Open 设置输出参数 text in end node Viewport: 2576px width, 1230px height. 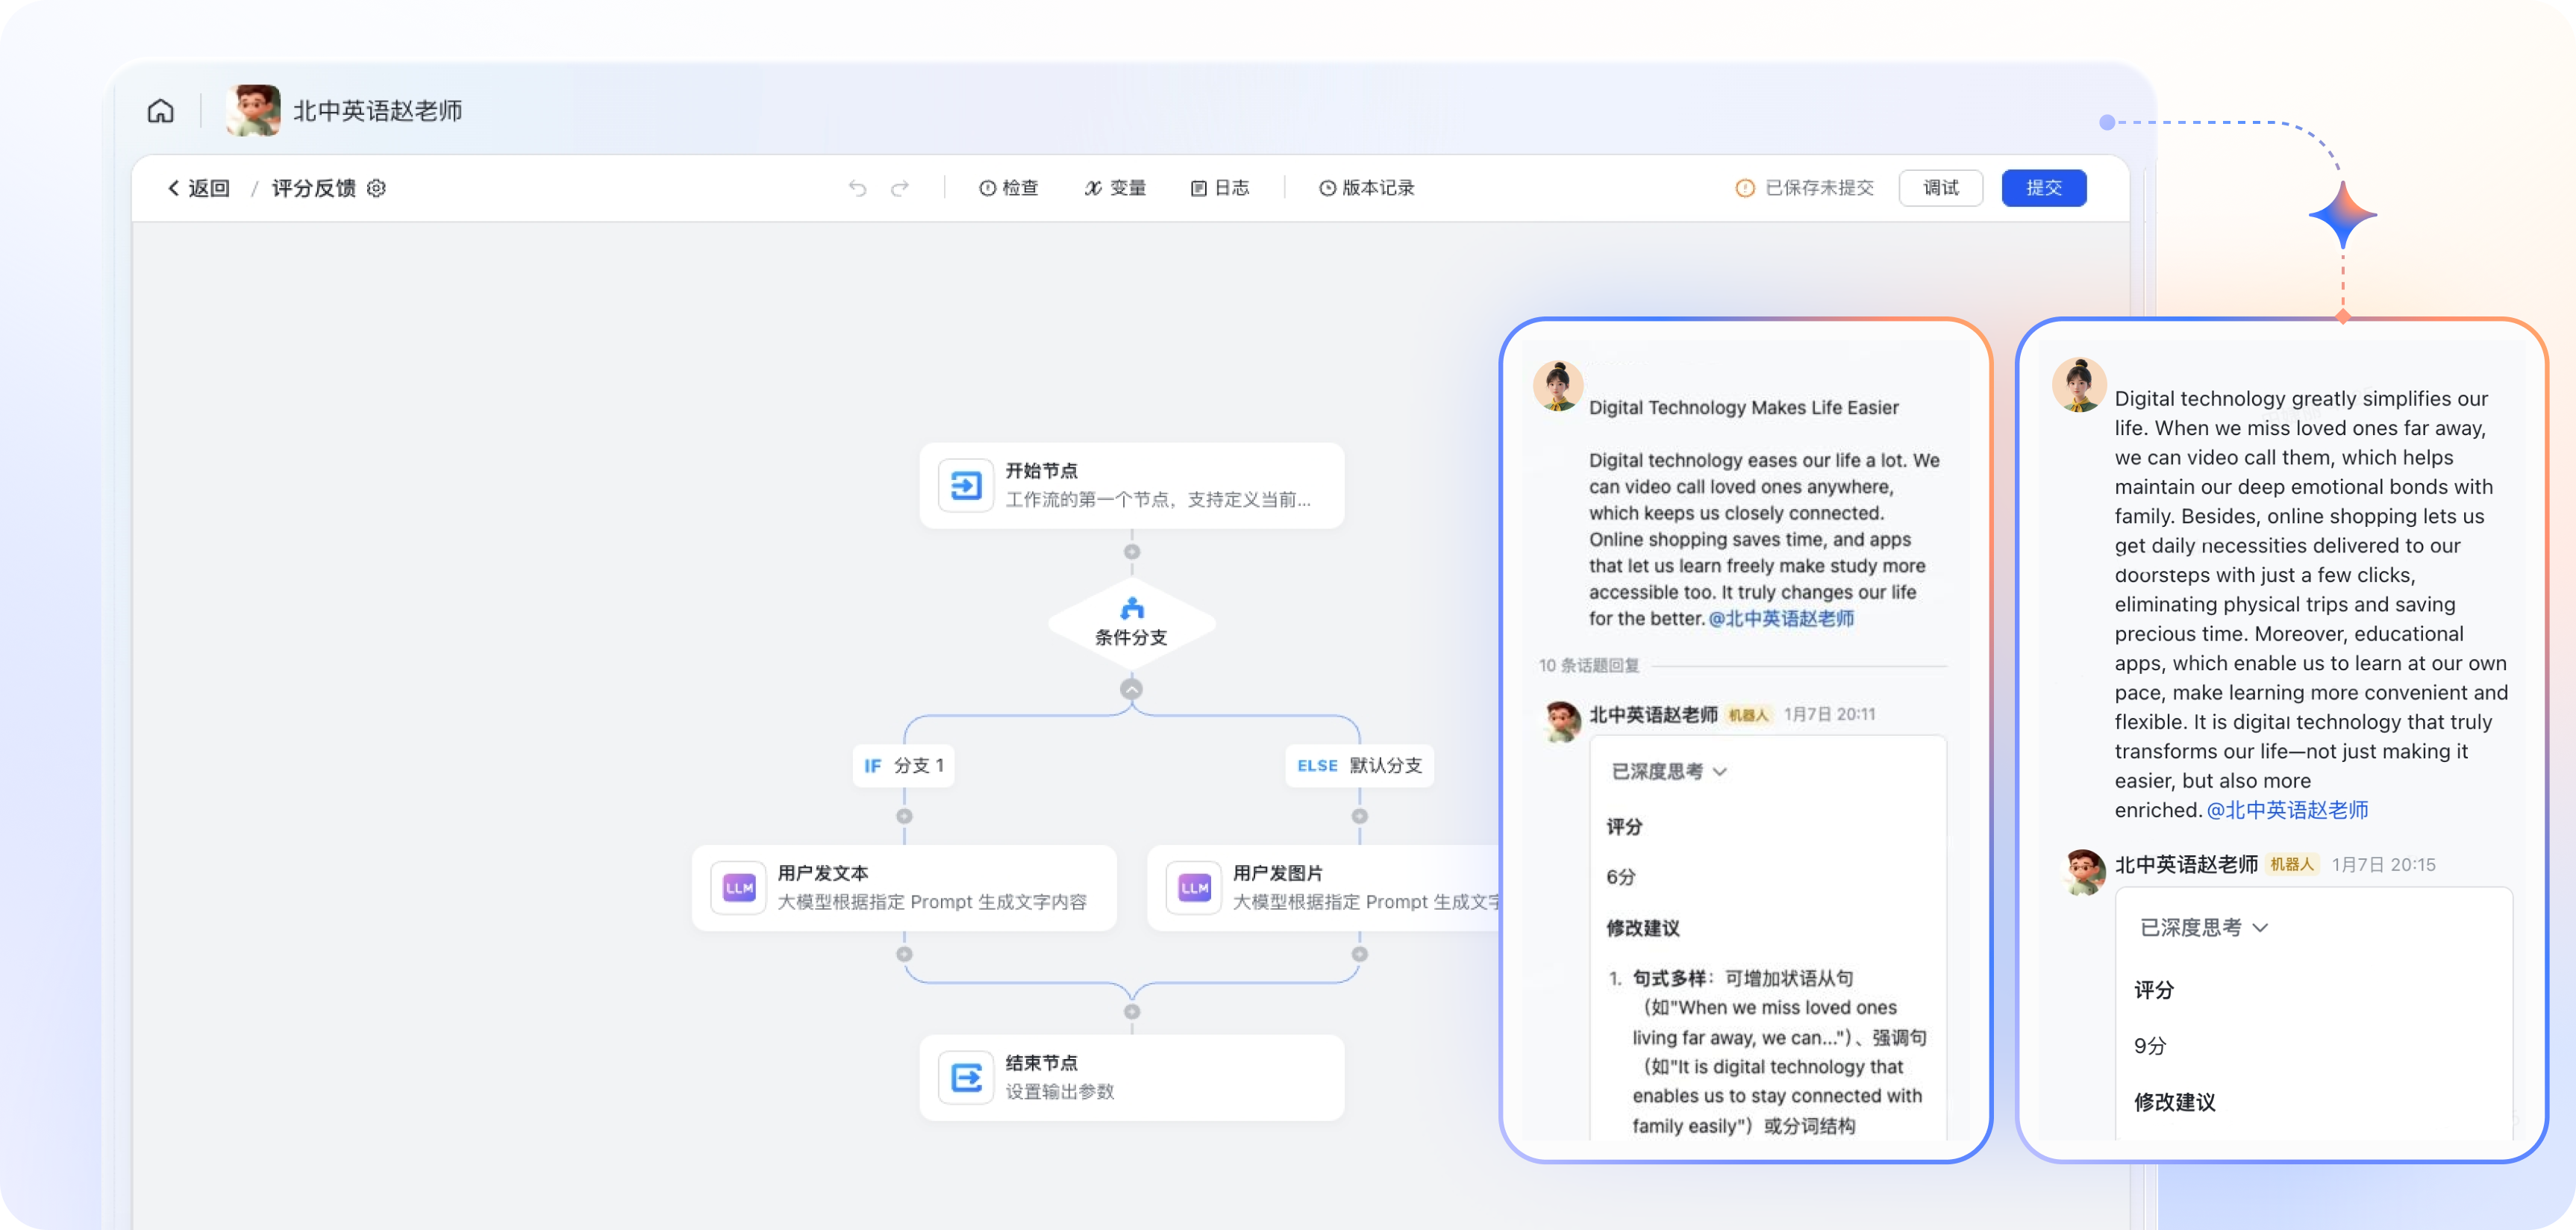coord(1059,1091)
